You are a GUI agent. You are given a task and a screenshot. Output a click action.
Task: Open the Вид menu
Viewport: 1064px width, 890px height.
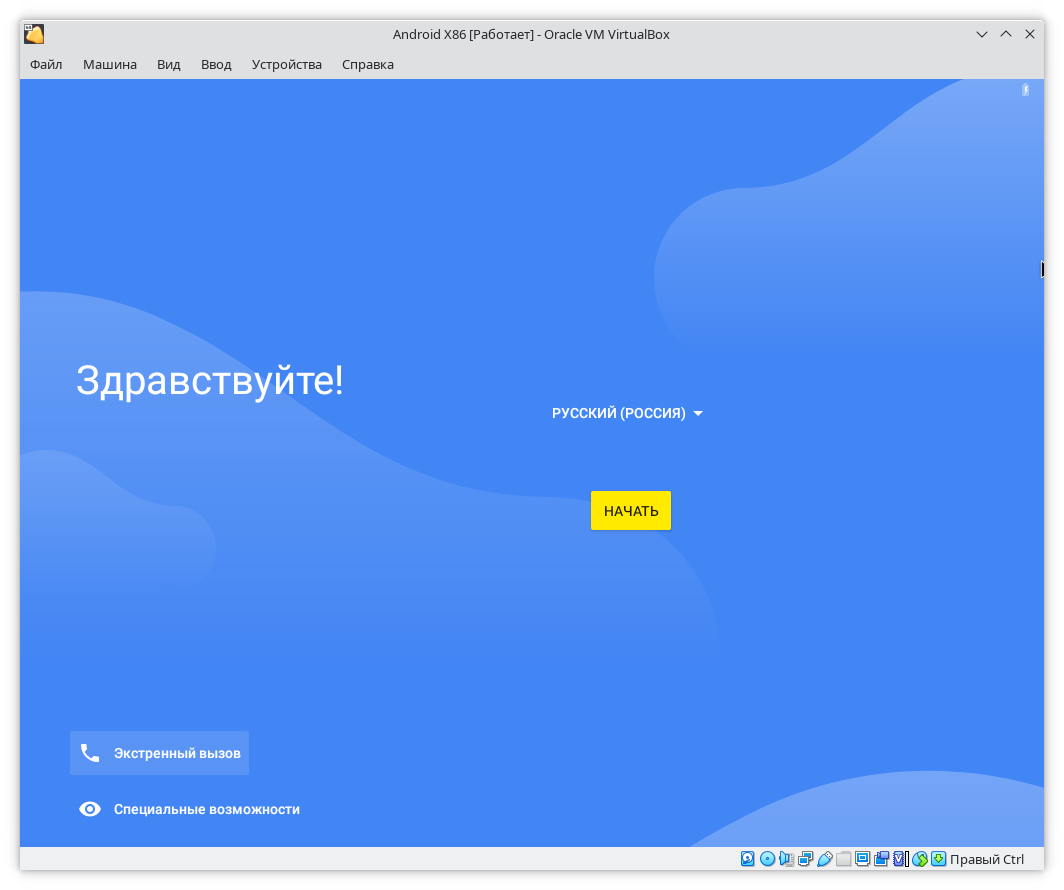169,64
